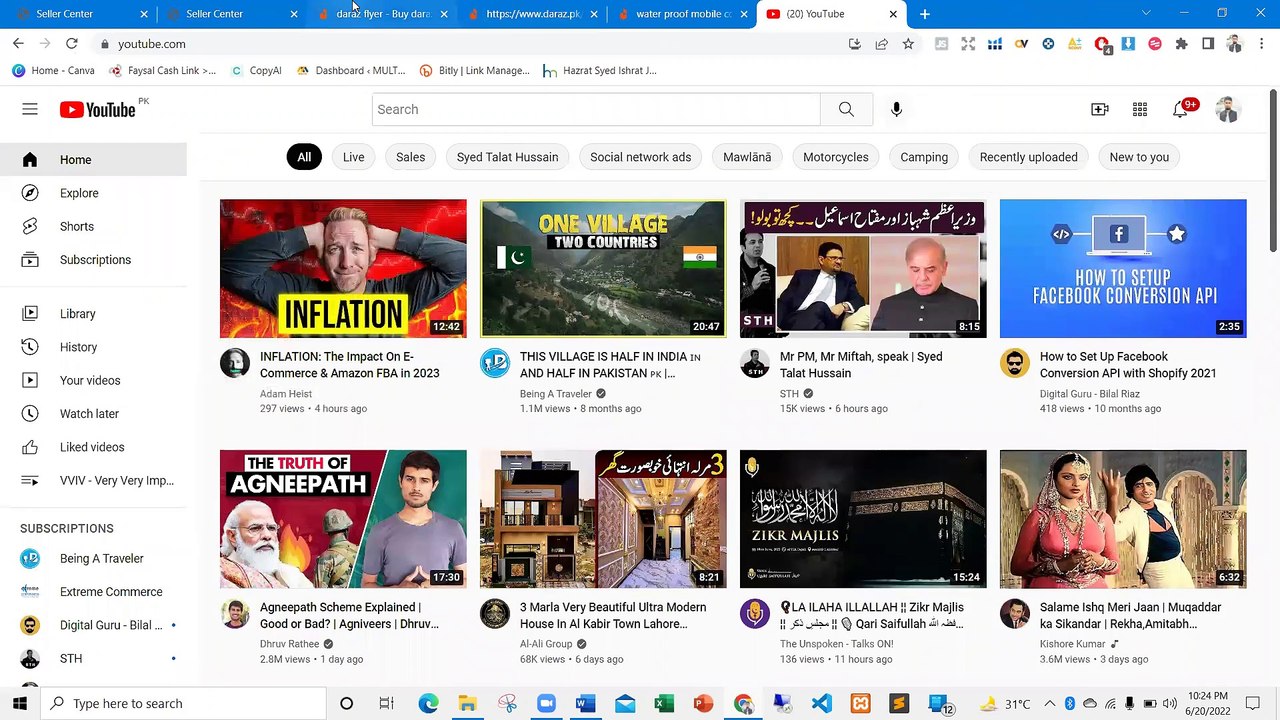
Task: Open Library in the sidebar
Action: pos(93,314)
